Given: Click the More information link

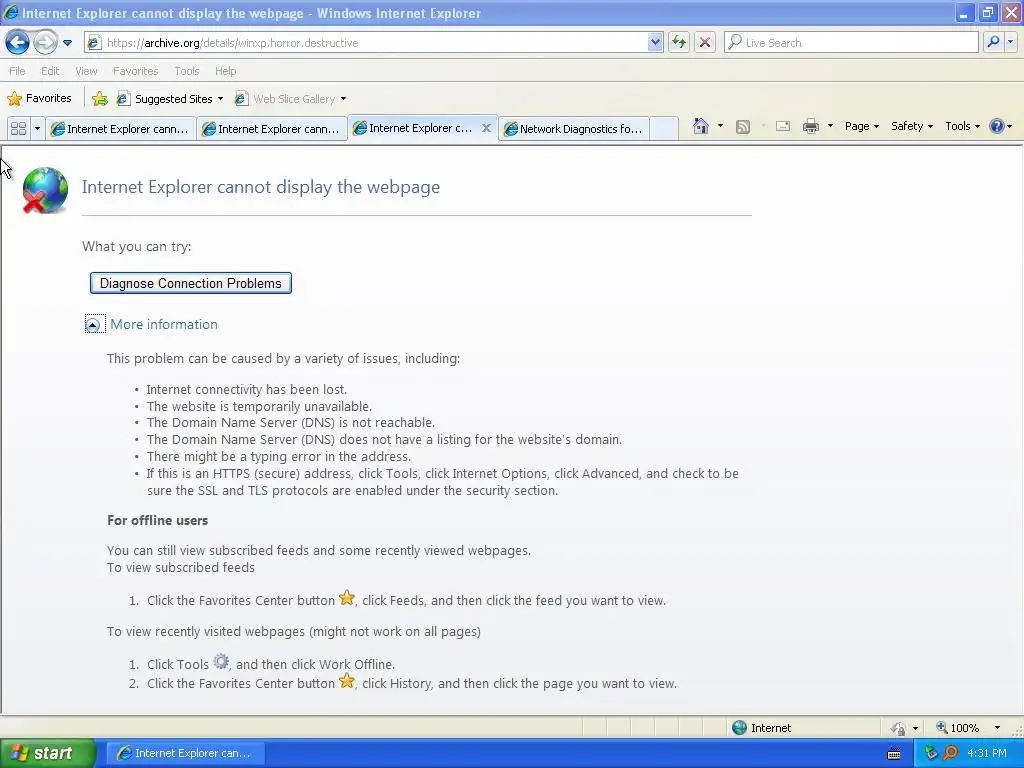Looking at the screenshot, I should [x=164, y=325].
